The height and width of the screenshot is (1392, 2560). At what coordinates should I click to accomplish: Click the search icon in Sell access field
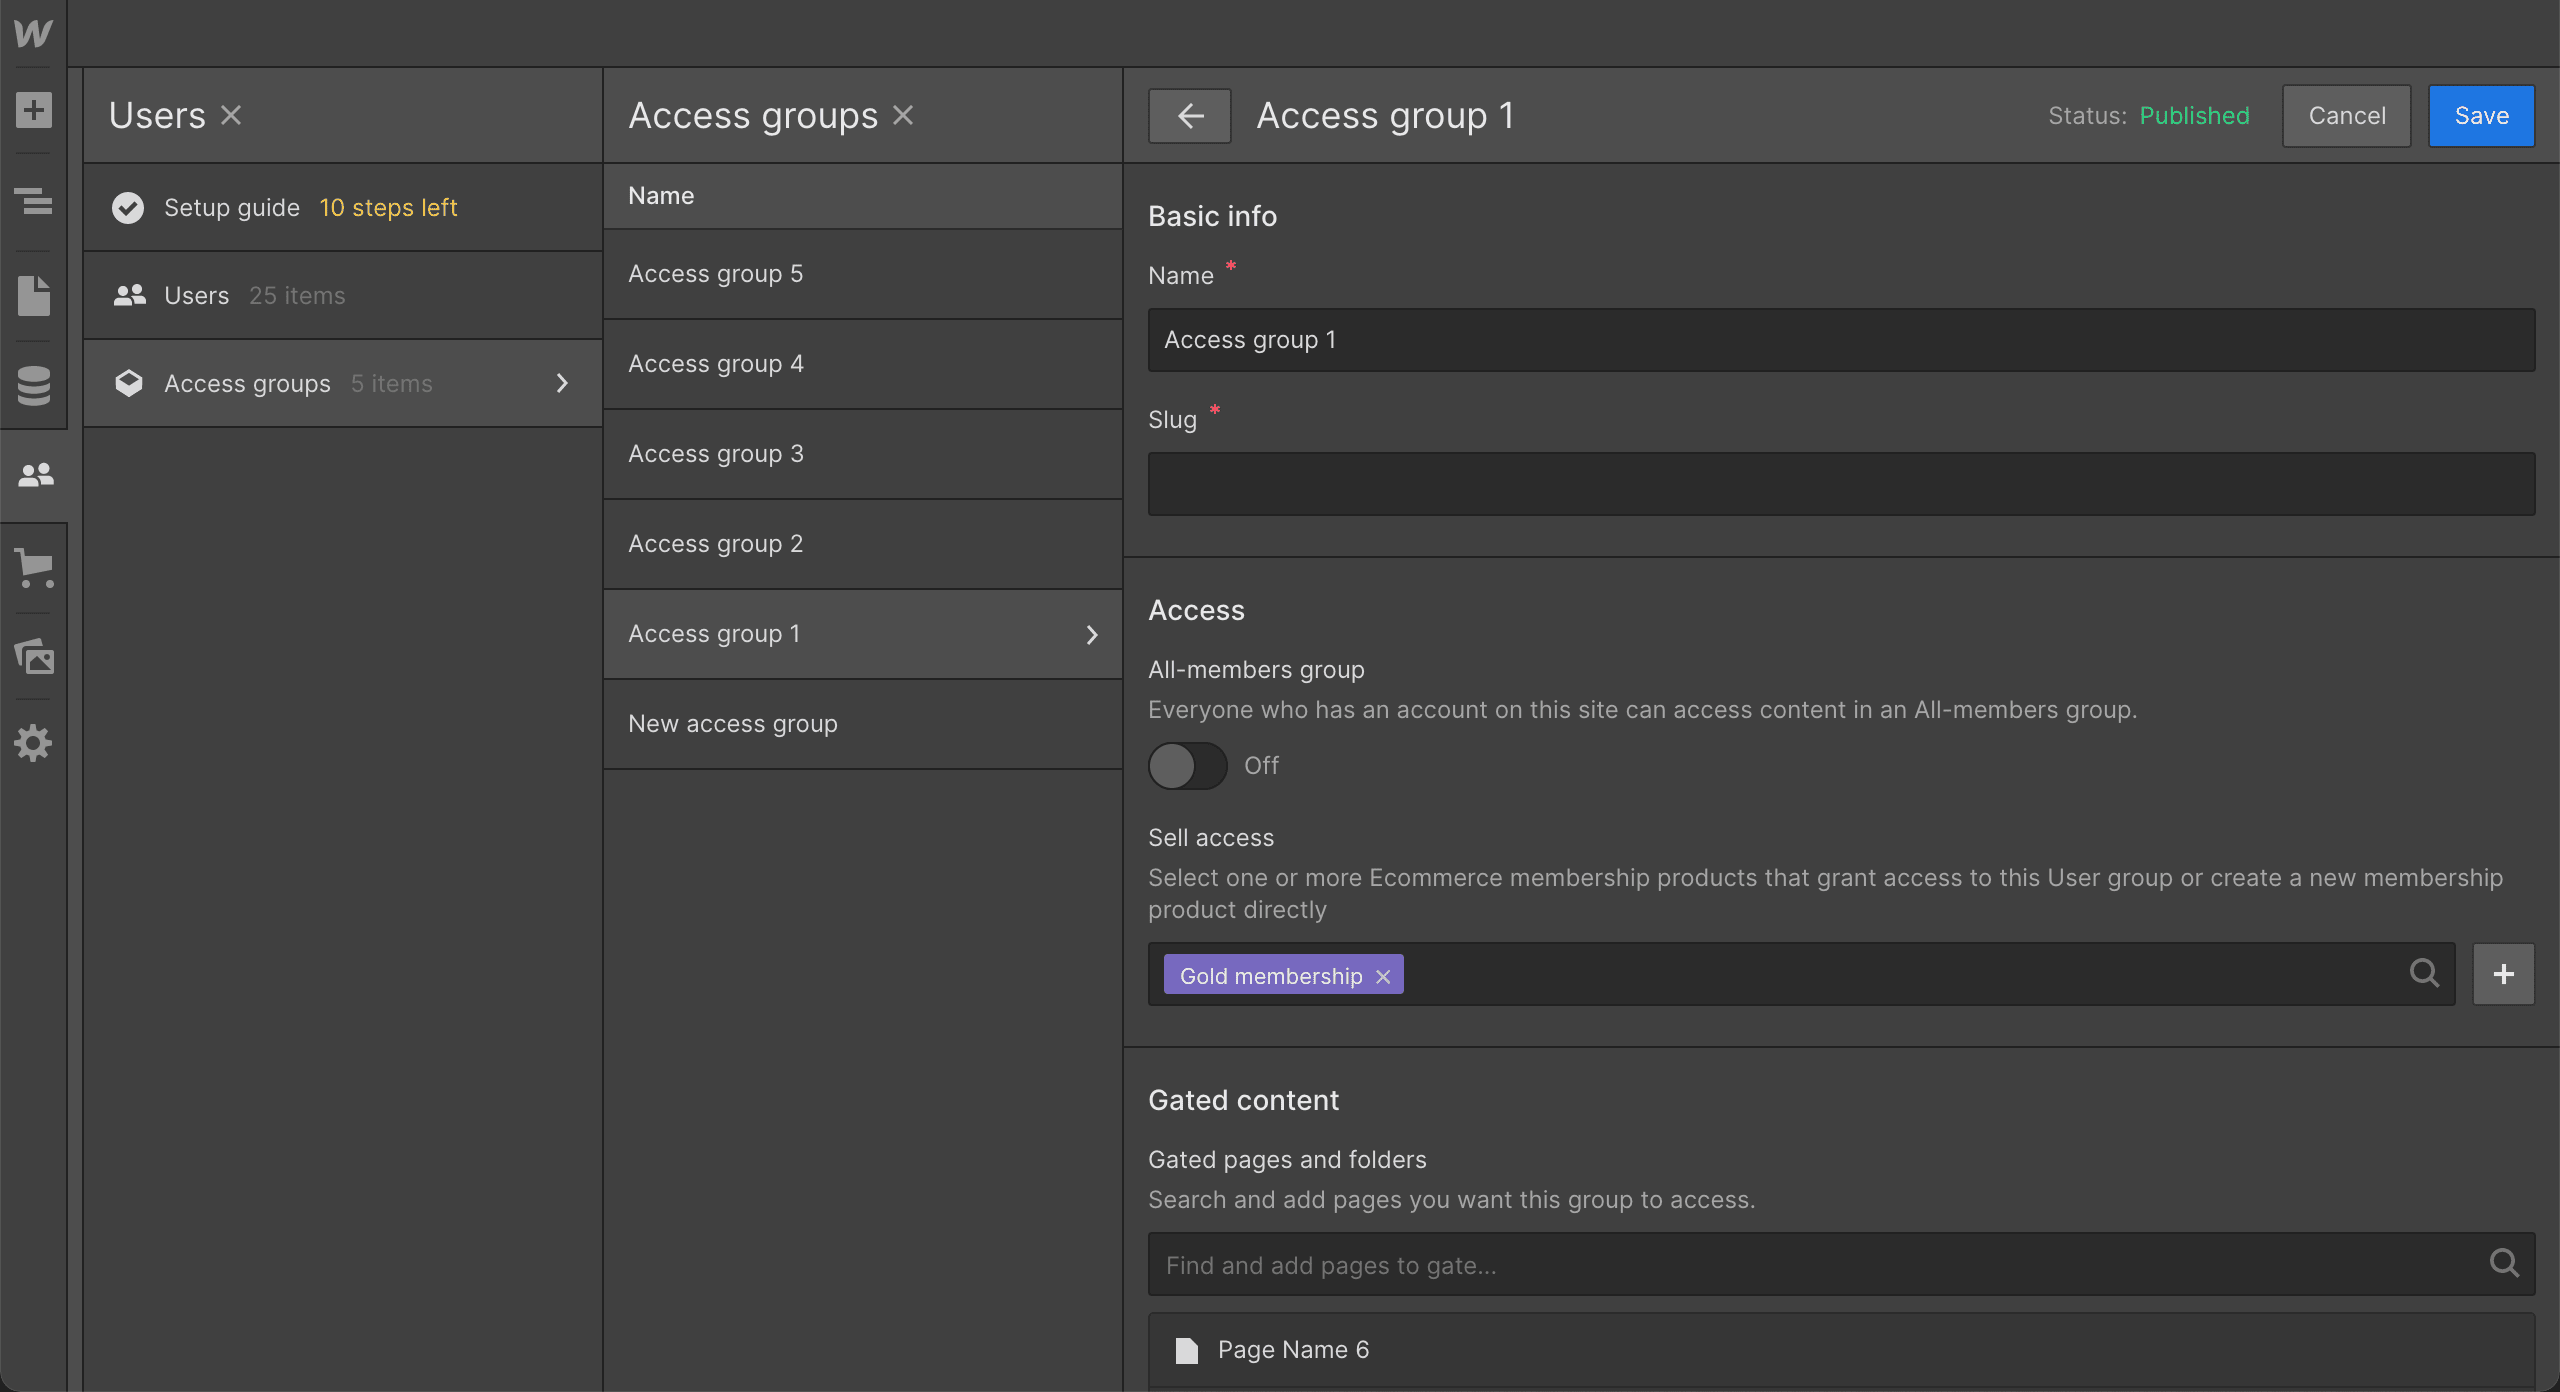pos(2424,973)
